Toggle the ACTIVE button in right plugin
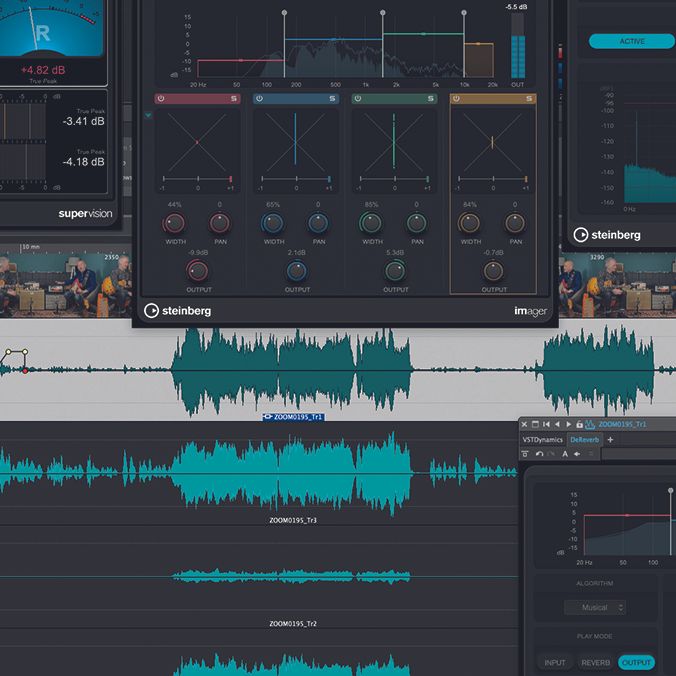Viewport: 676px width, 676px height. 632,41
